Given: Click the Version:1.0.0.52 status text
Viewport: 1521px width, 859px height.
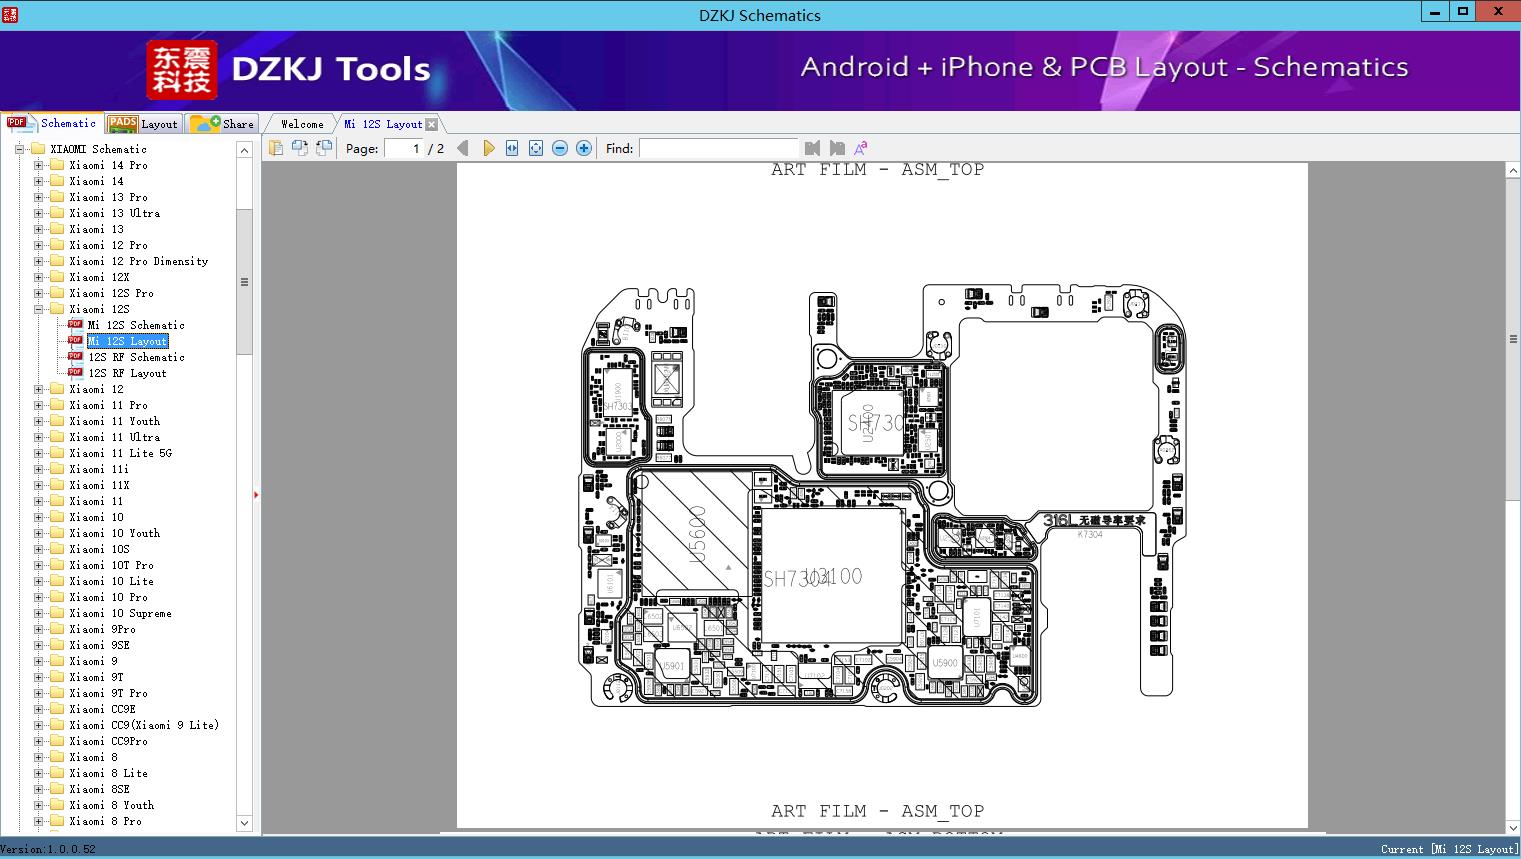Looking at the screenshot, I should [49, 849].
